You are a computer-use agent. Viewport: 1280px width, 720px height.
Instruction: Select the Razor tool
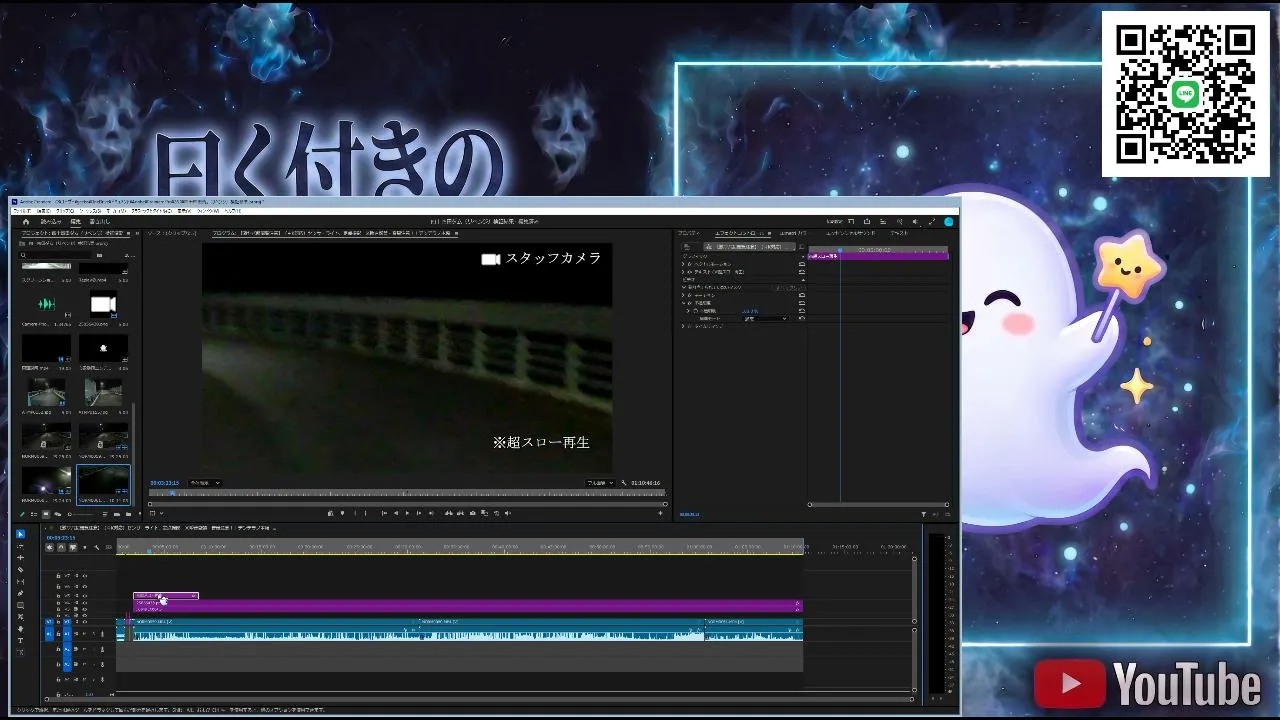20,570
